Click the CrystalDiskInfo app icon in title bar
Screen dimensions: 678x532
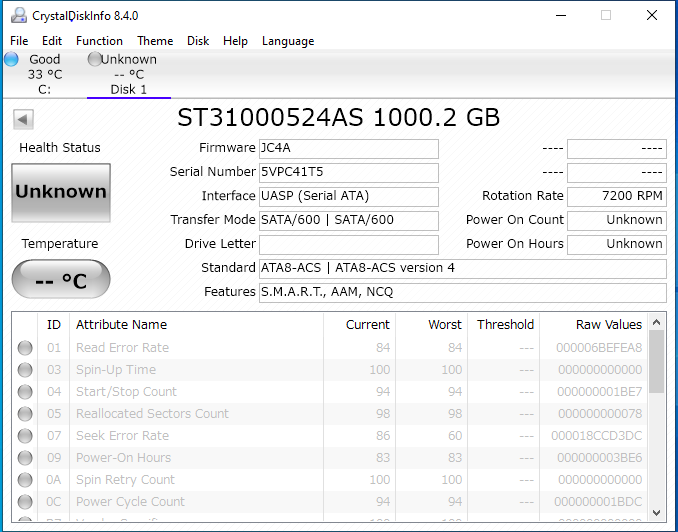pos(18,15)
